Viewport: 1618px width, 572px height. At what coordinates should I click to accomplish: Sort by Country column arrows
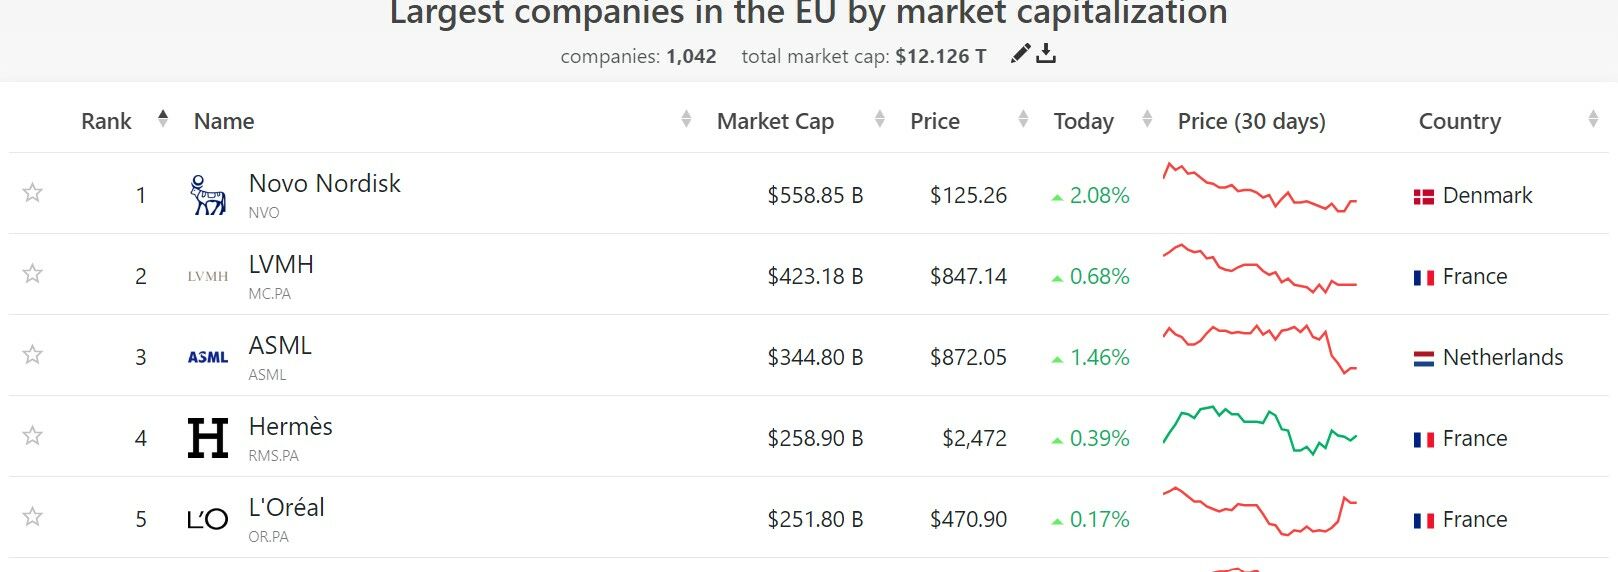(1593, 120)
